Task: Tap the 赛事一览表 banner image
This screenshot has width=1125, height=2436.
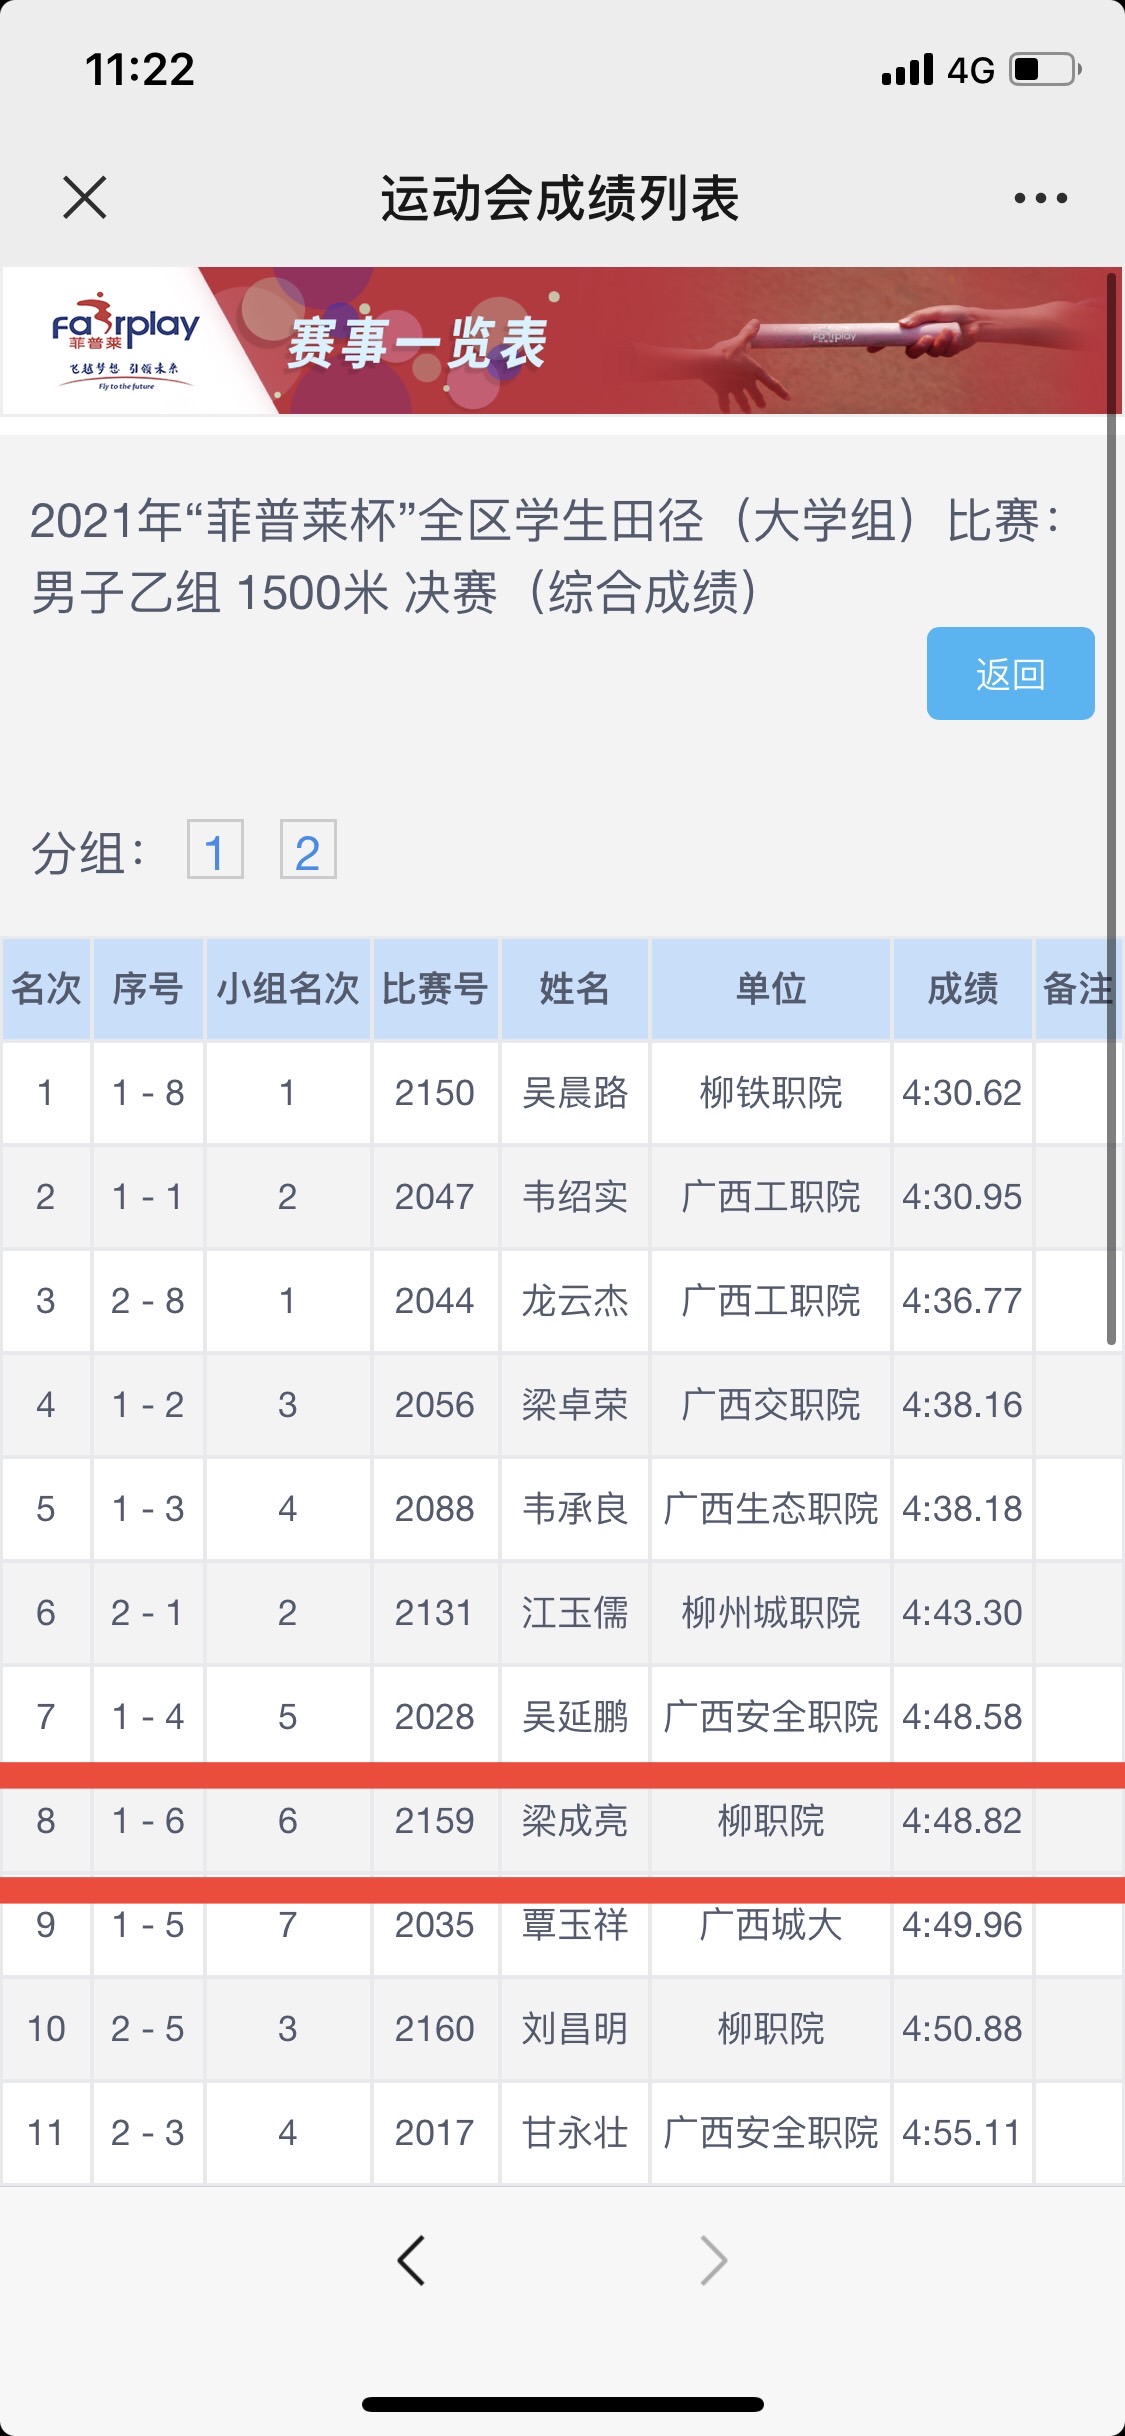Action: pyautogui.click(x=660, y=341)
